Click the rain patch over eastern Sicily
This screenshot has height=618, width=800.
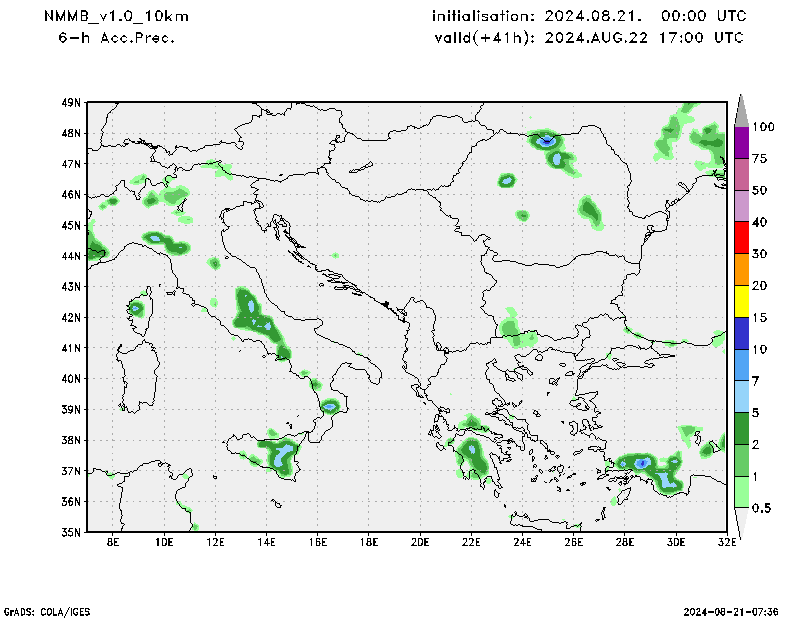pyautogui.click(x=283, y=456)
